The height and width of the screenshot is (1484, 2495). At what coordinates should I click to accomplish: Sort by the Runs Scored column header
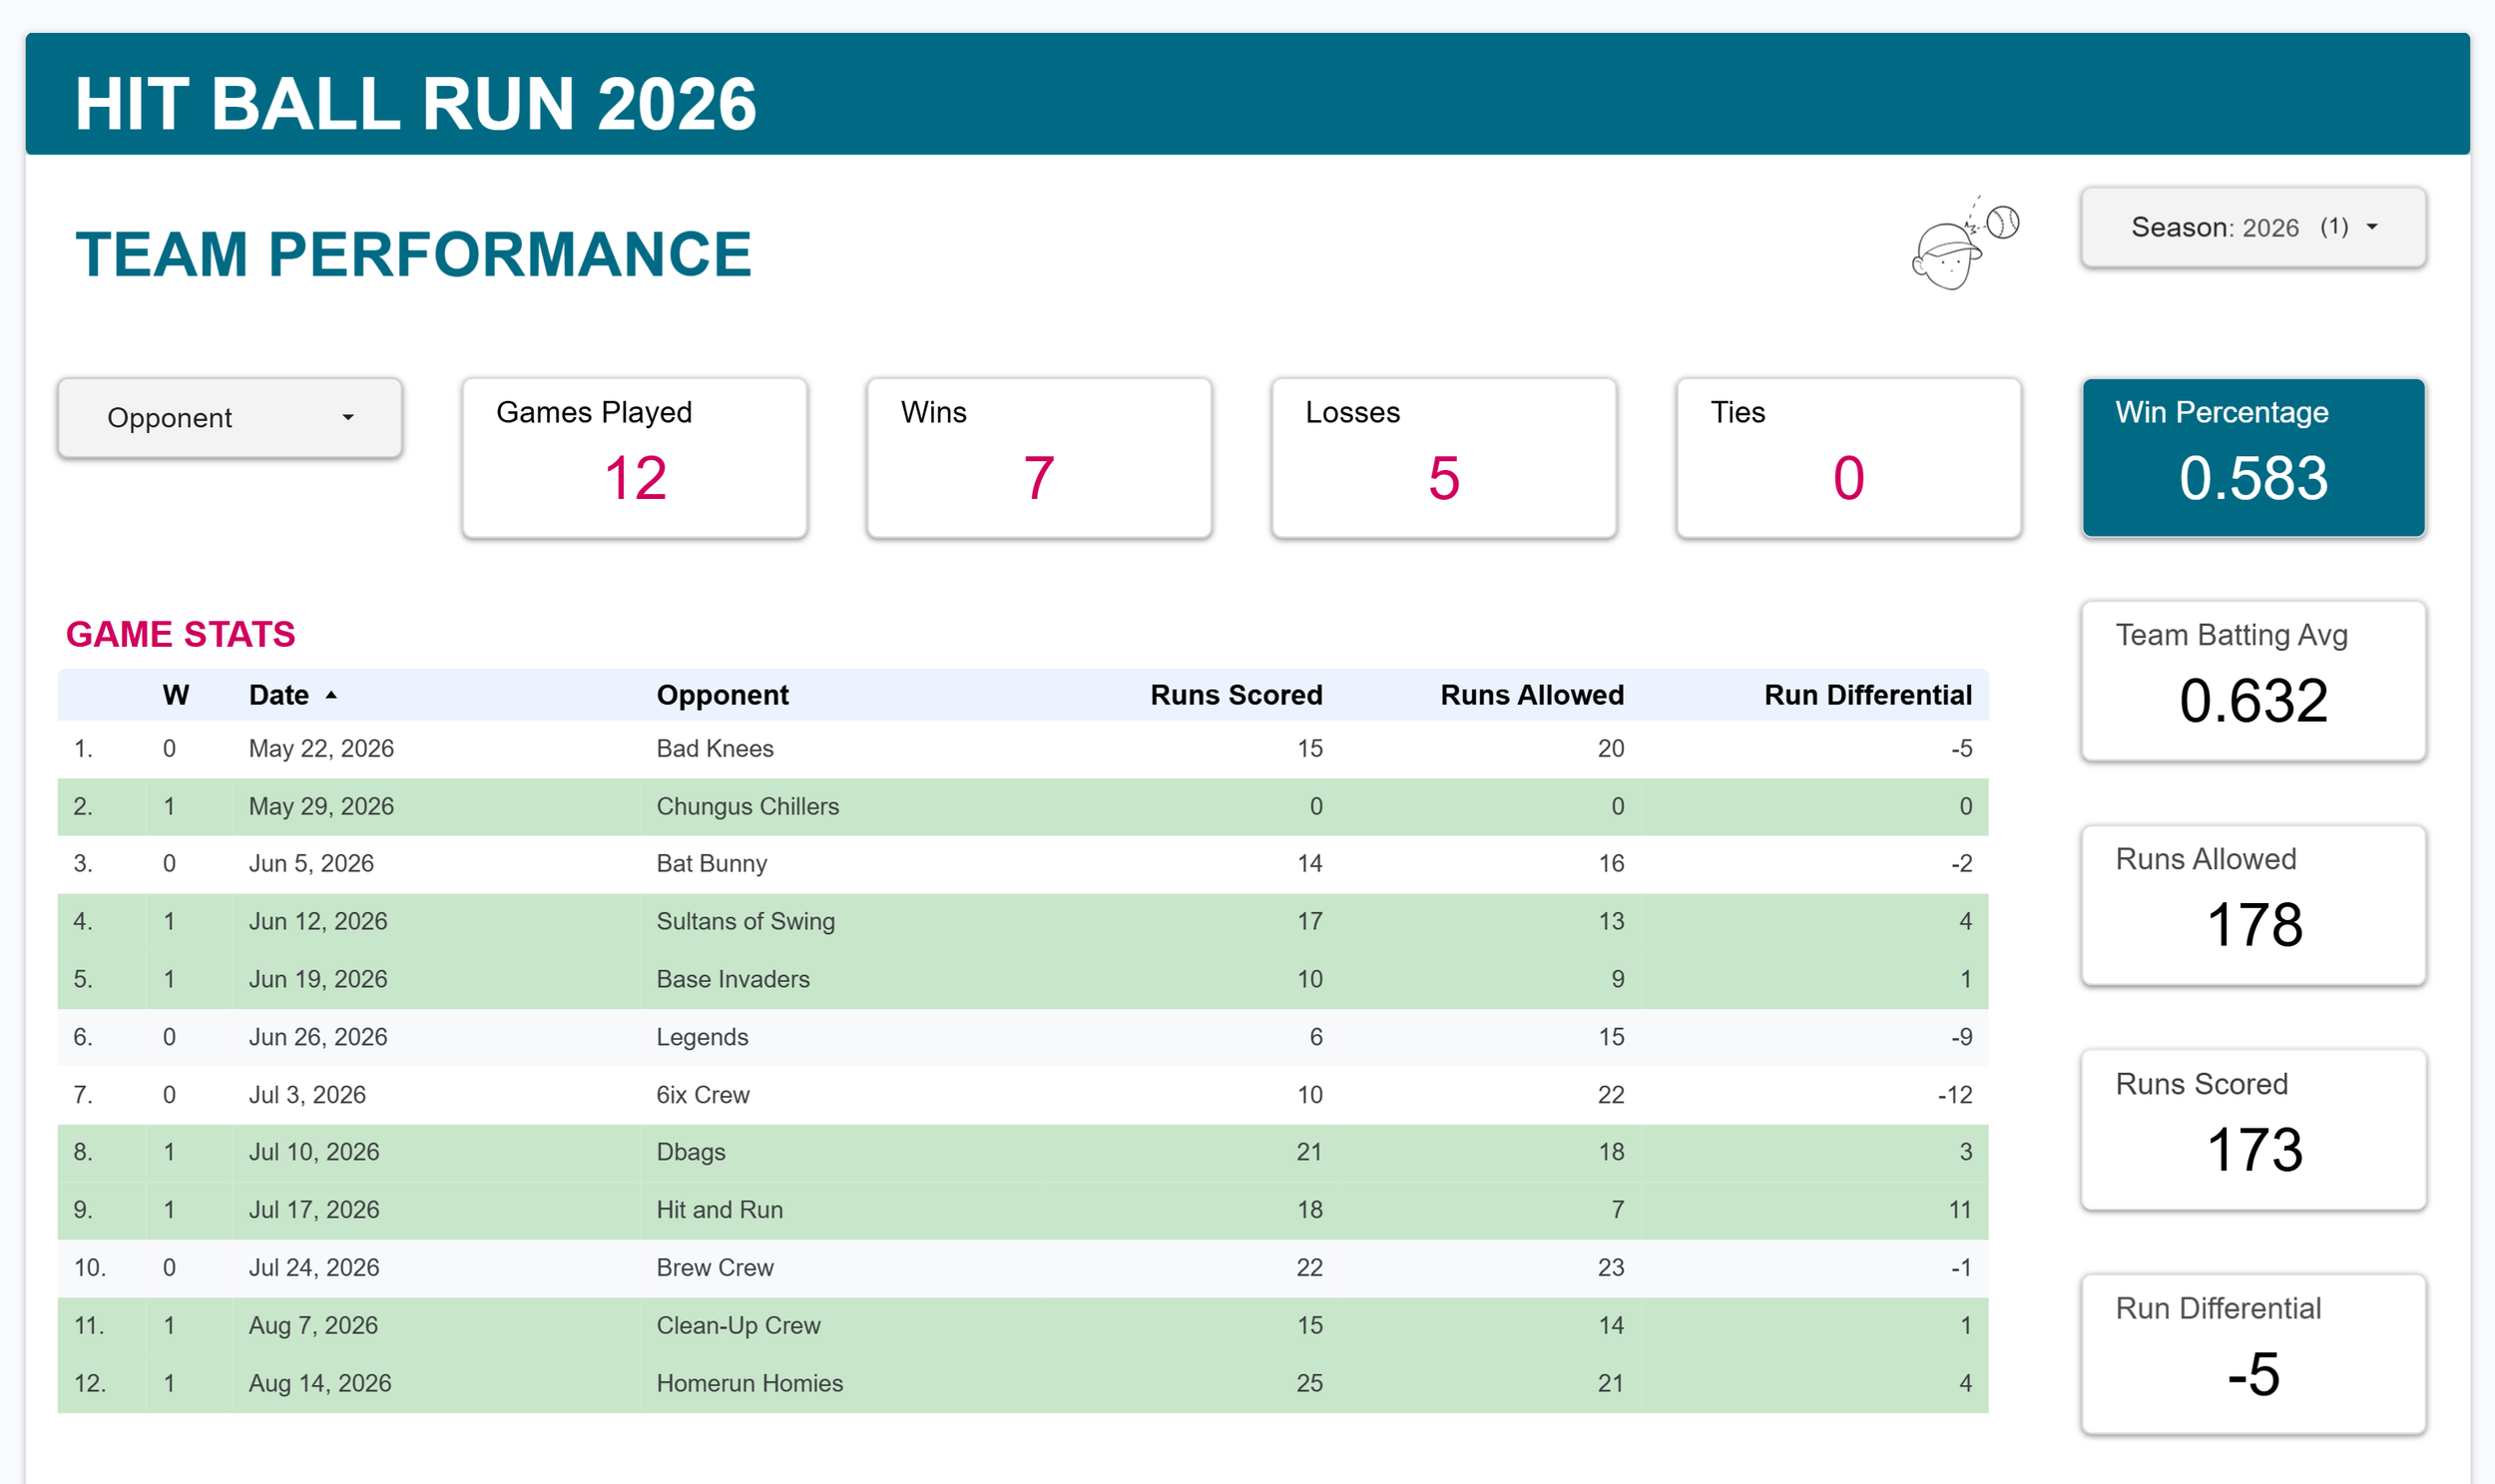(x=1236, y=695)
